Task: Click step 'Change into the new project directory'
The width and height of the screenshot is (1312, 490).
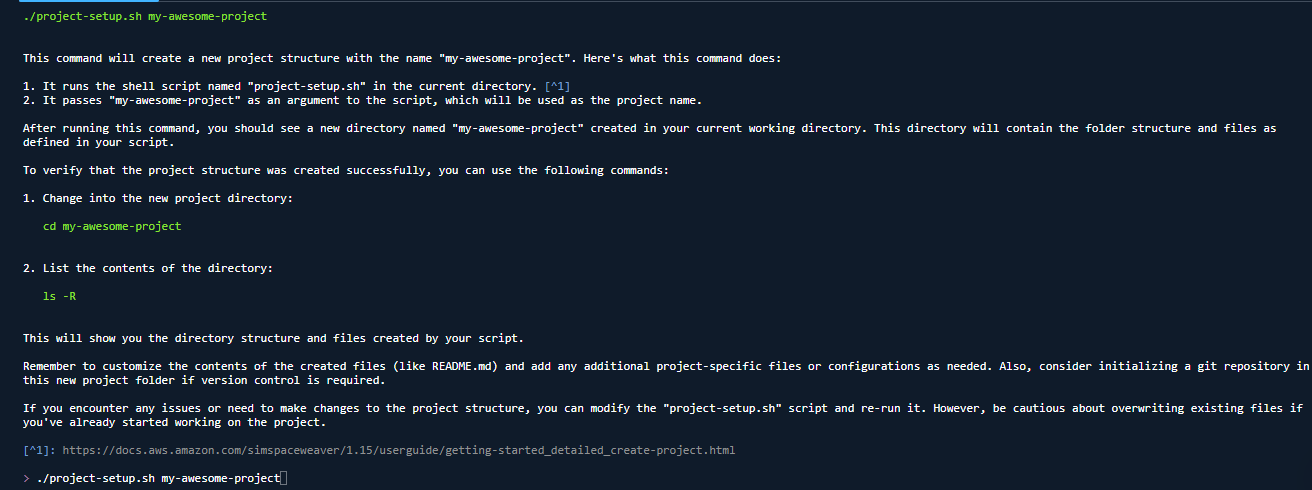Action: coord(158,198)
